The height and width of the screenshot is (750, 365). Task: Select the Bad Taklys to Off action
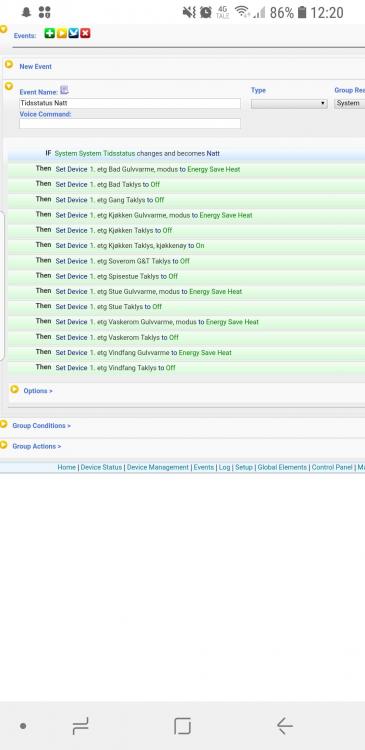186,185
